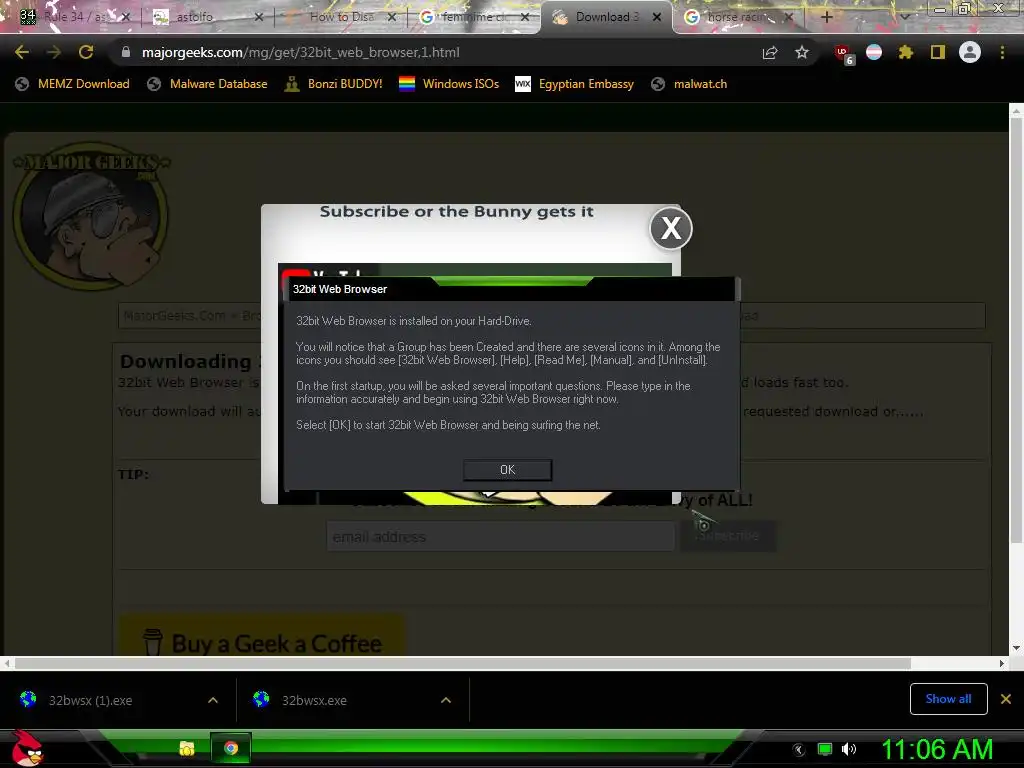Open File Explorer on taskbar
Viewport: 1024px width, 768px height.
[x=187, y=748]
